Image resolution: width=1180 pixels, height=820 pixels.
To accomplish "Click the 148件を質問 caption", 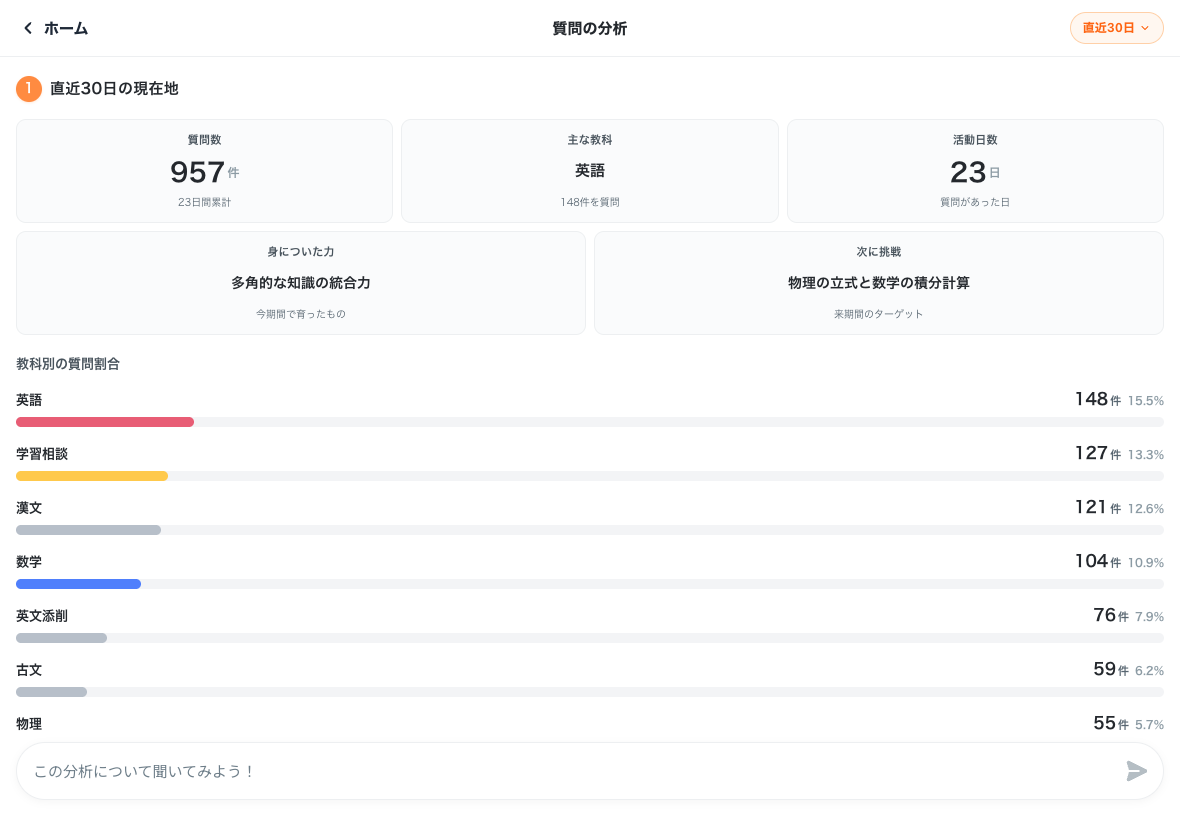I will pyautogui.click(x=590, y=202).
